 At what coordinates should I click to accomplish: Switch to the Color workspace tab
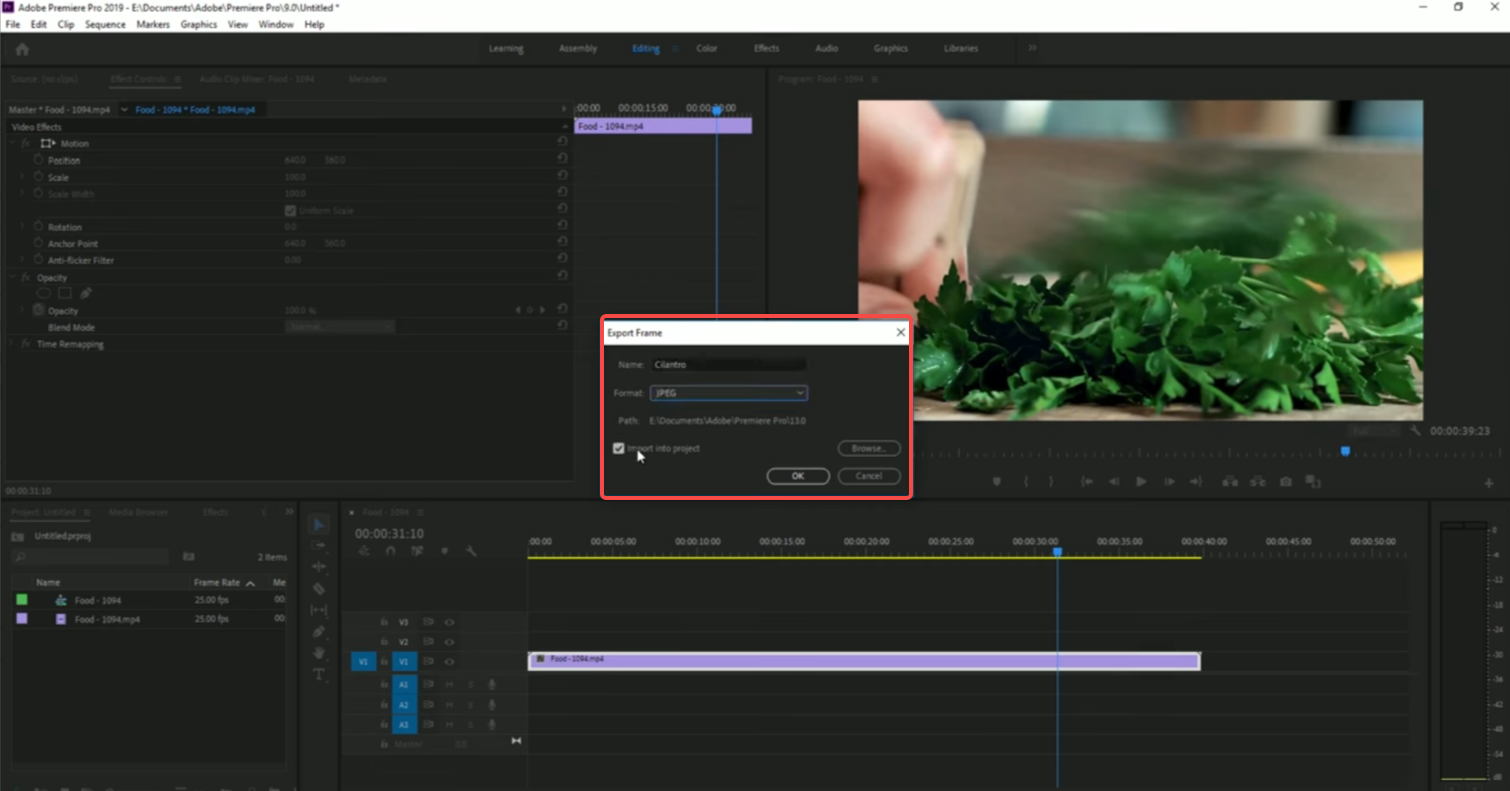(x=707, y=48)
